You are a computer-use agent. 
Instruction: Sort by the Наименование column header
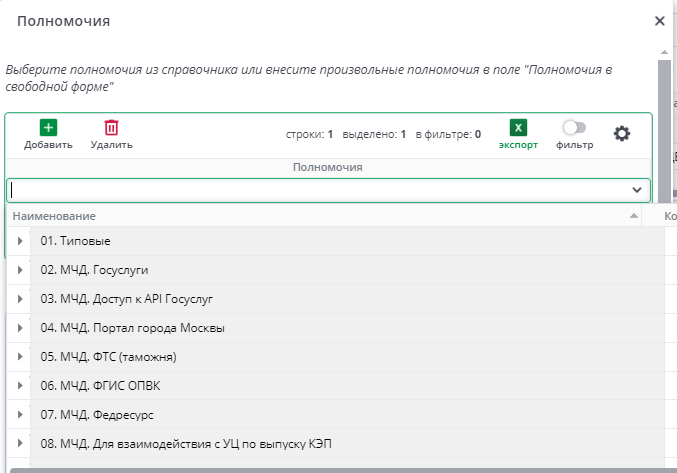pyautogui.click(x=55, y=216)
